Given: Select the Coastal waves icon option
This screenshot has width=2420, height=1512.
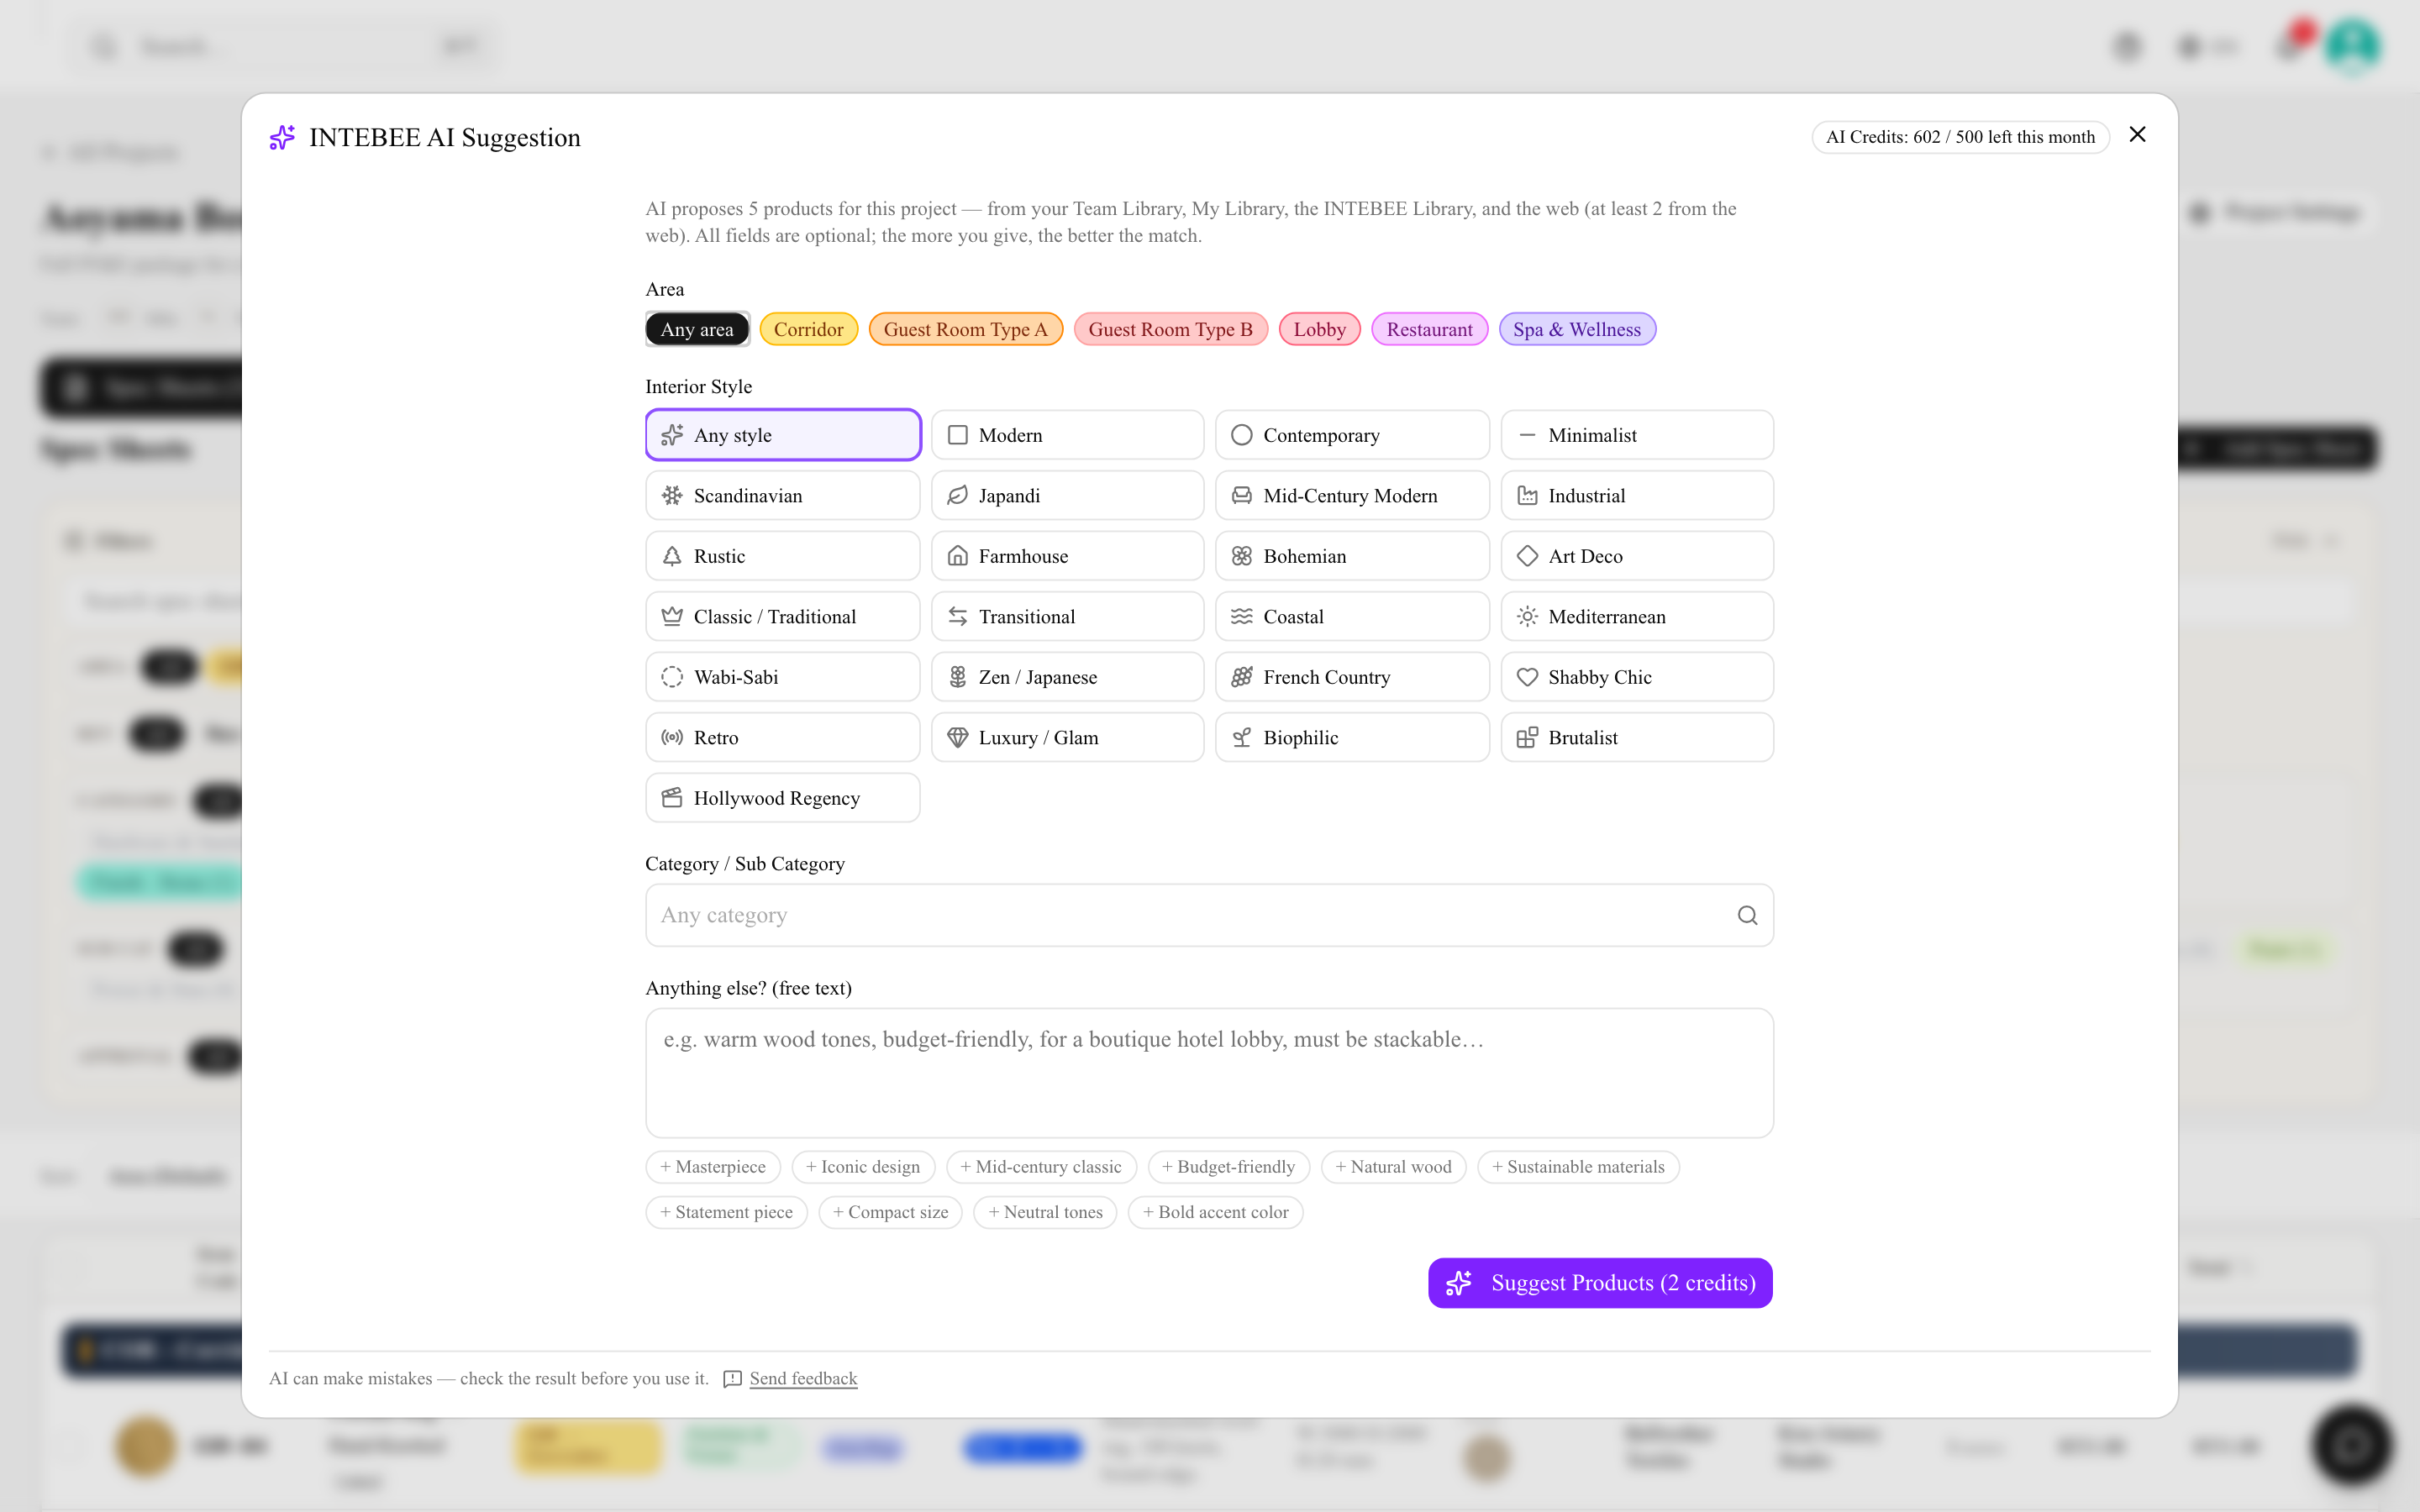Looking at the screenshot, I should pyautogui.click(x=1241, y=617).
